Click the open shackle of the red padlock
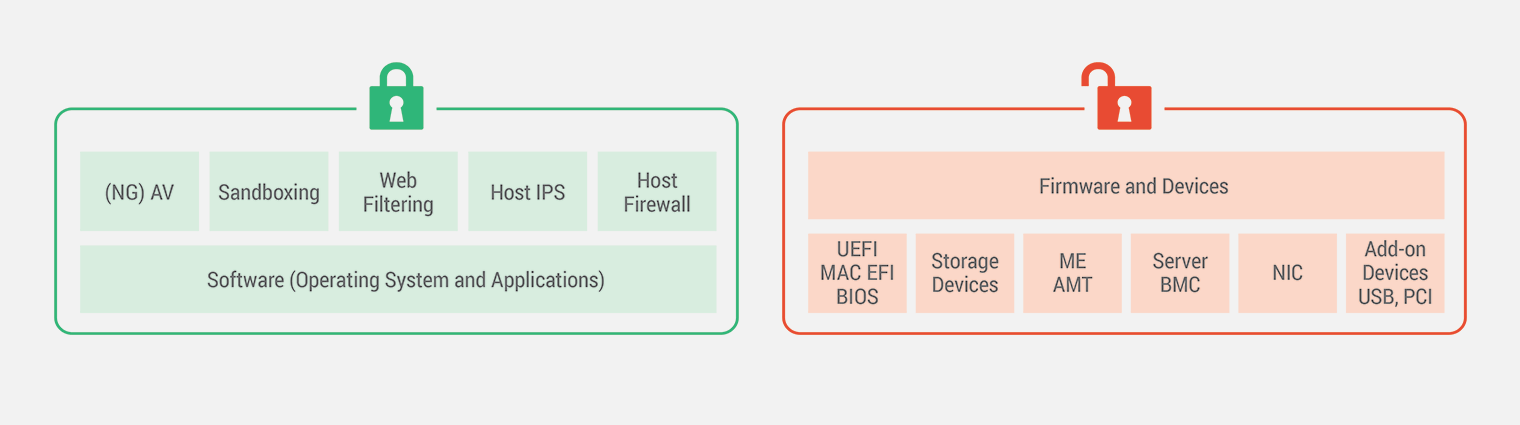This screenshot has height=425, width=1520. (x=1098, y=74)
